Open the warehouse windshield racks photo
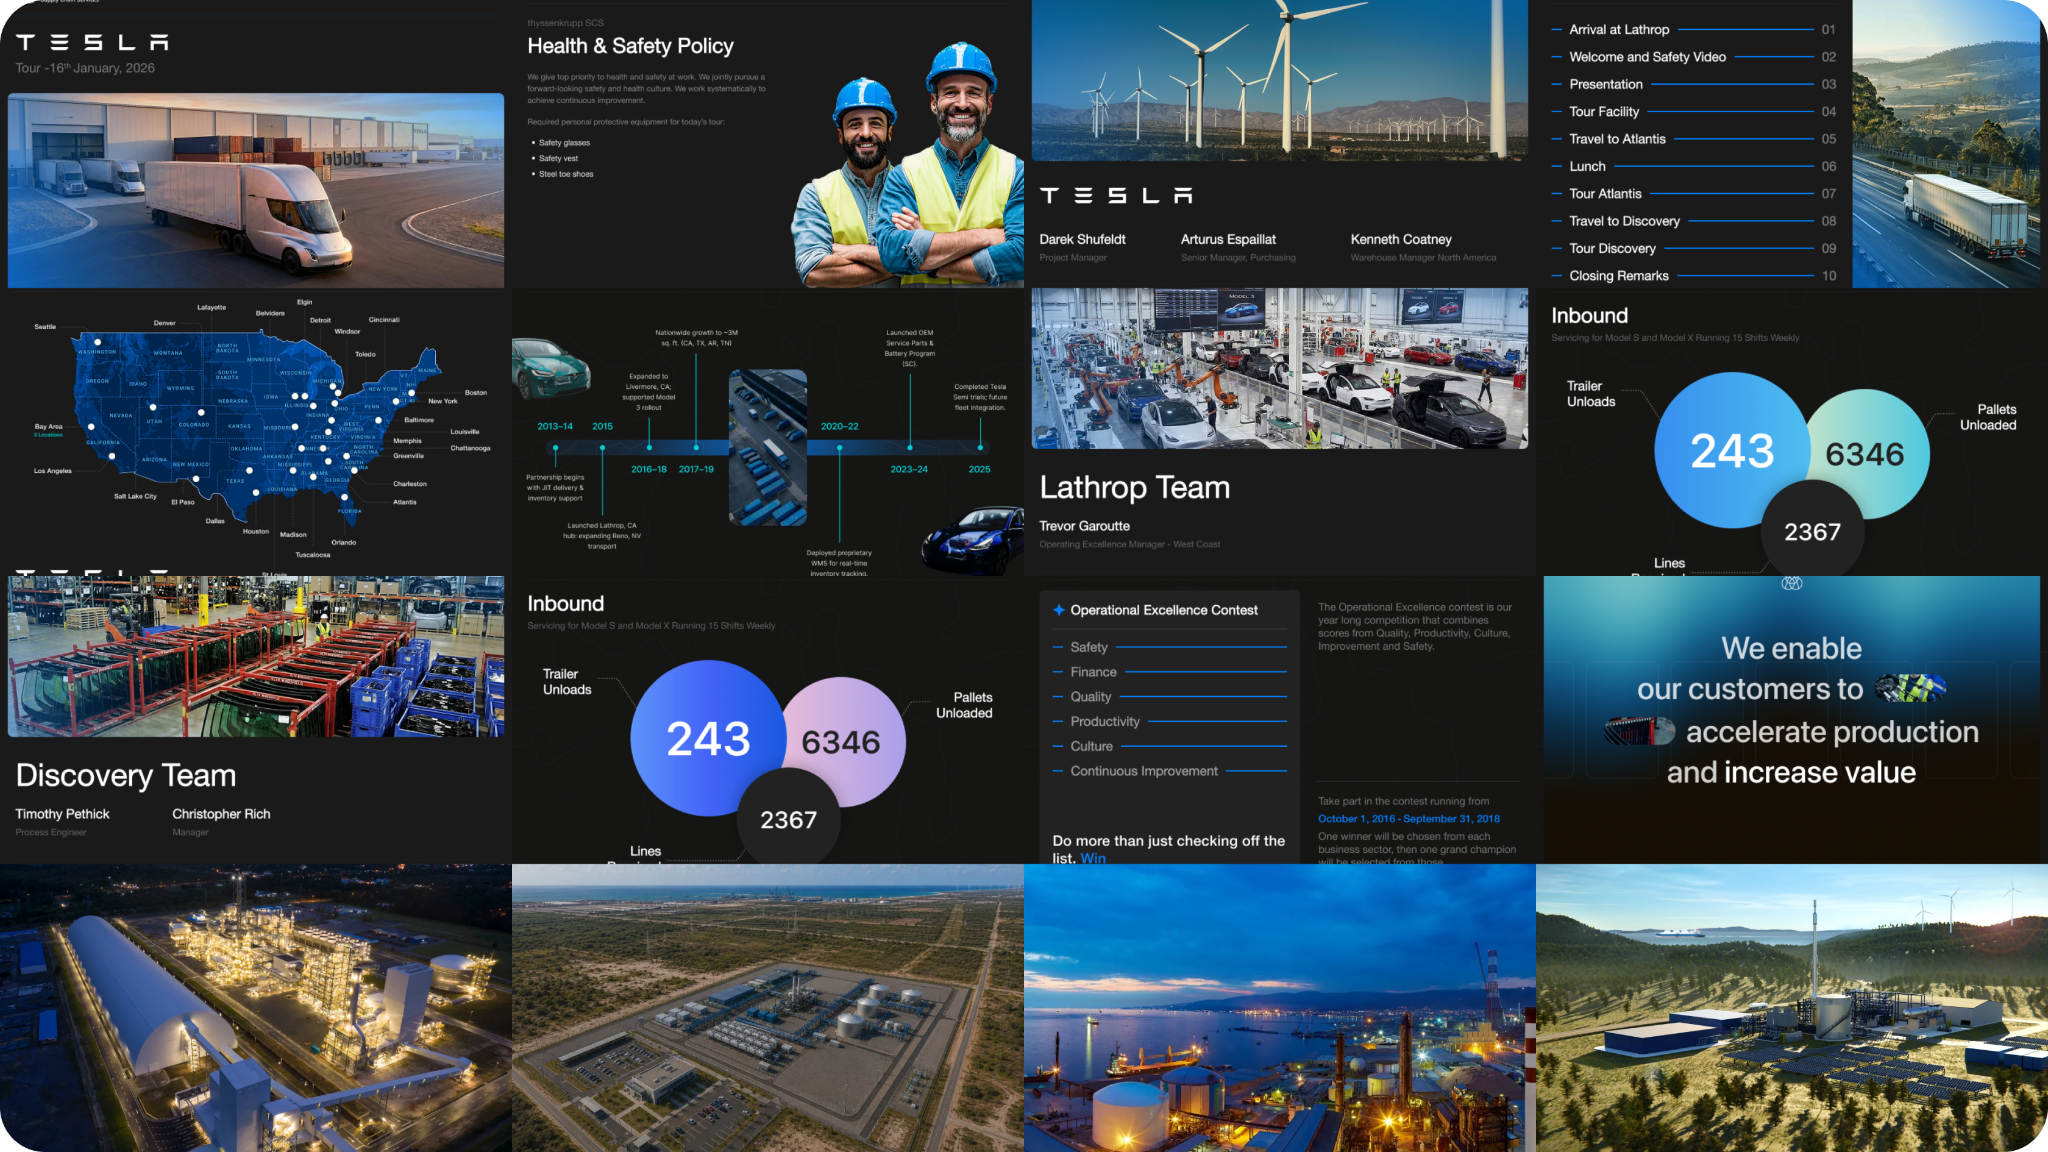 point(256,656)
